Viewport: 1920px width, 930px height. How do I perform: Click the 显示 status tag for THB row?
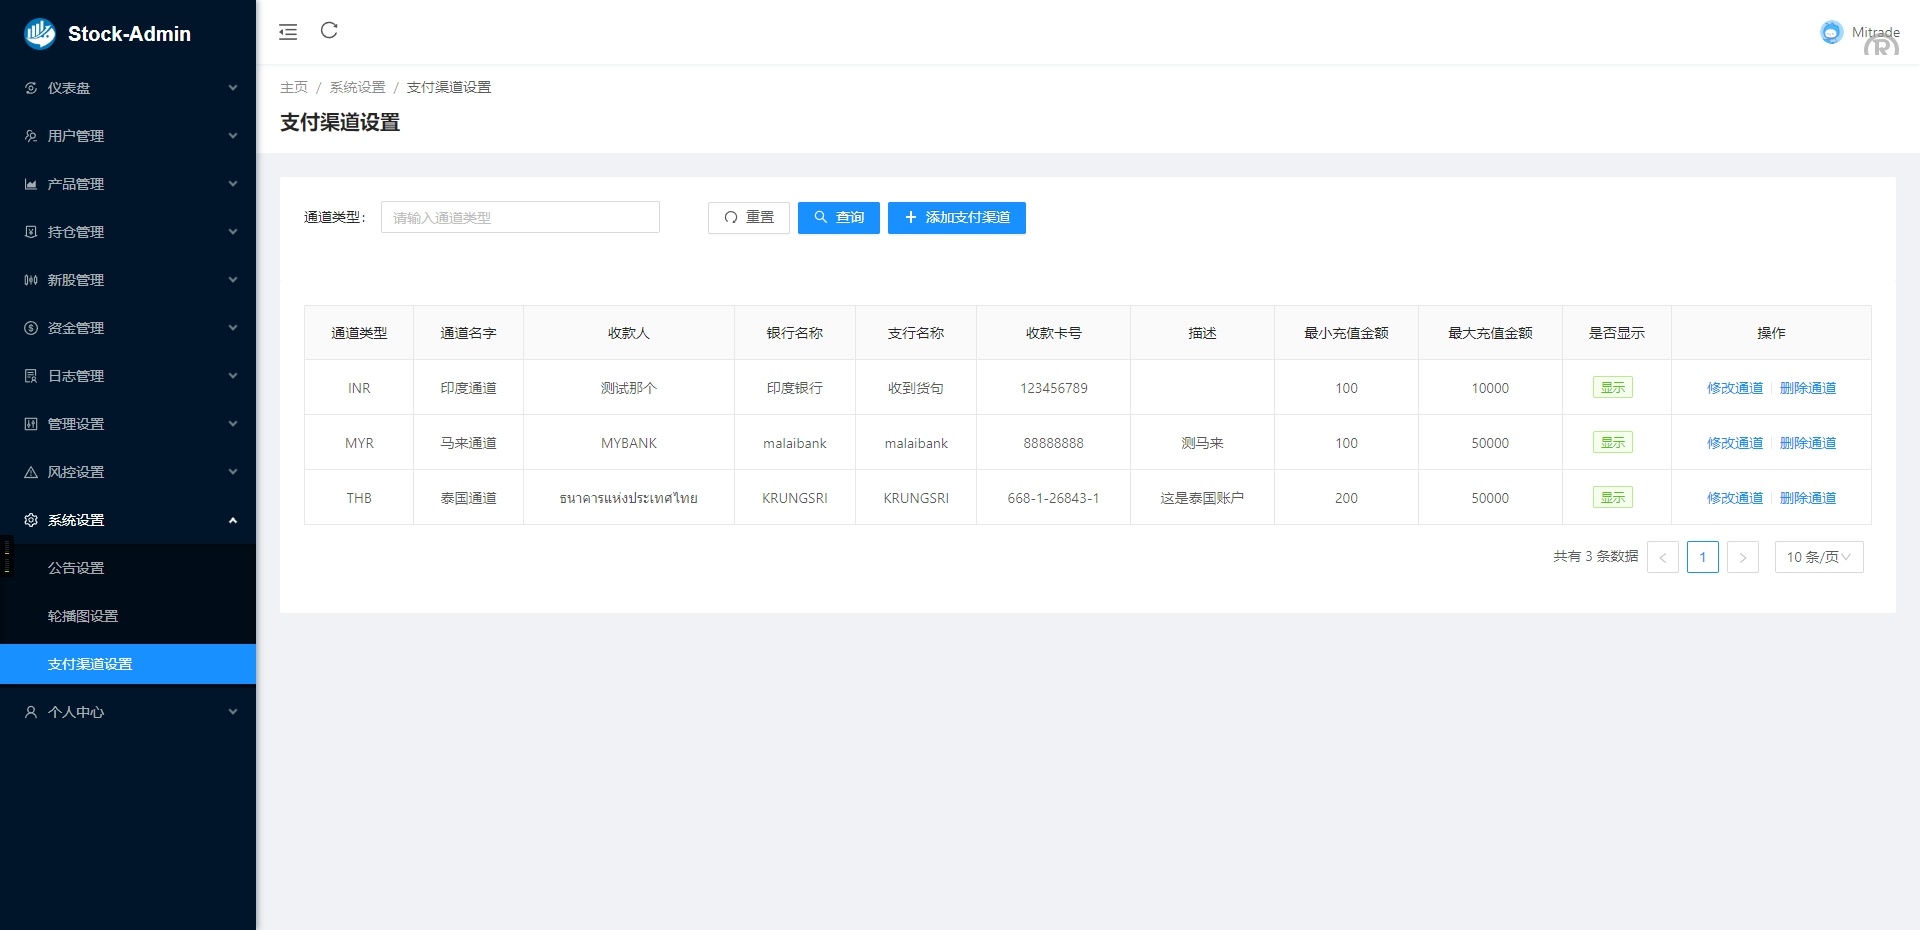coord(1612,498)
